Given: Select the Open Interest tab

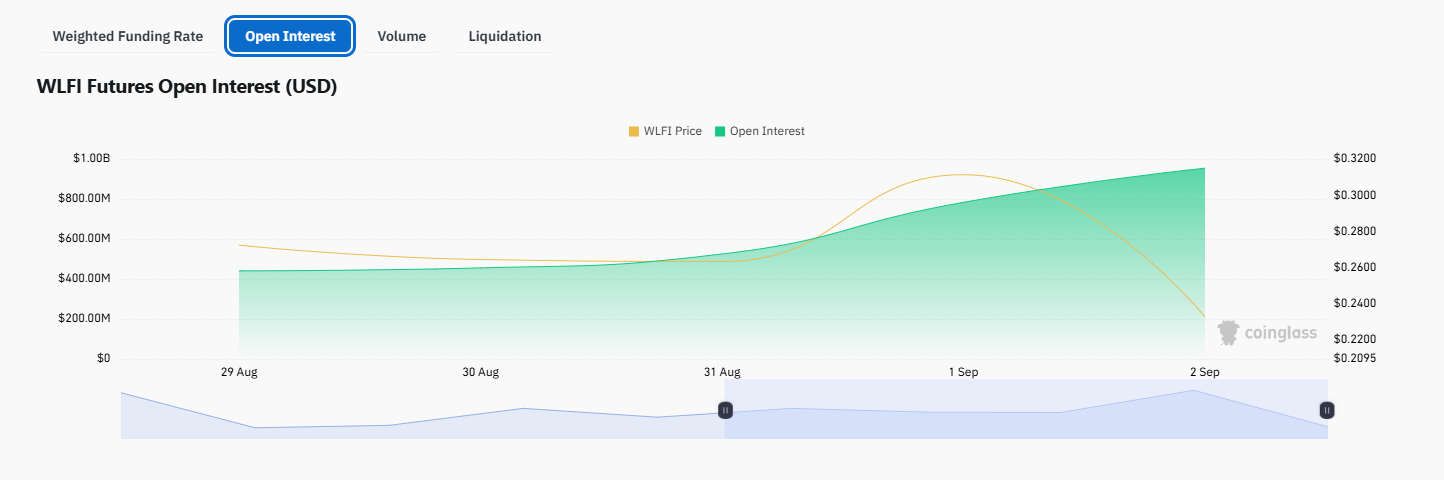Looking at the screenshot, I should (290, 36).
